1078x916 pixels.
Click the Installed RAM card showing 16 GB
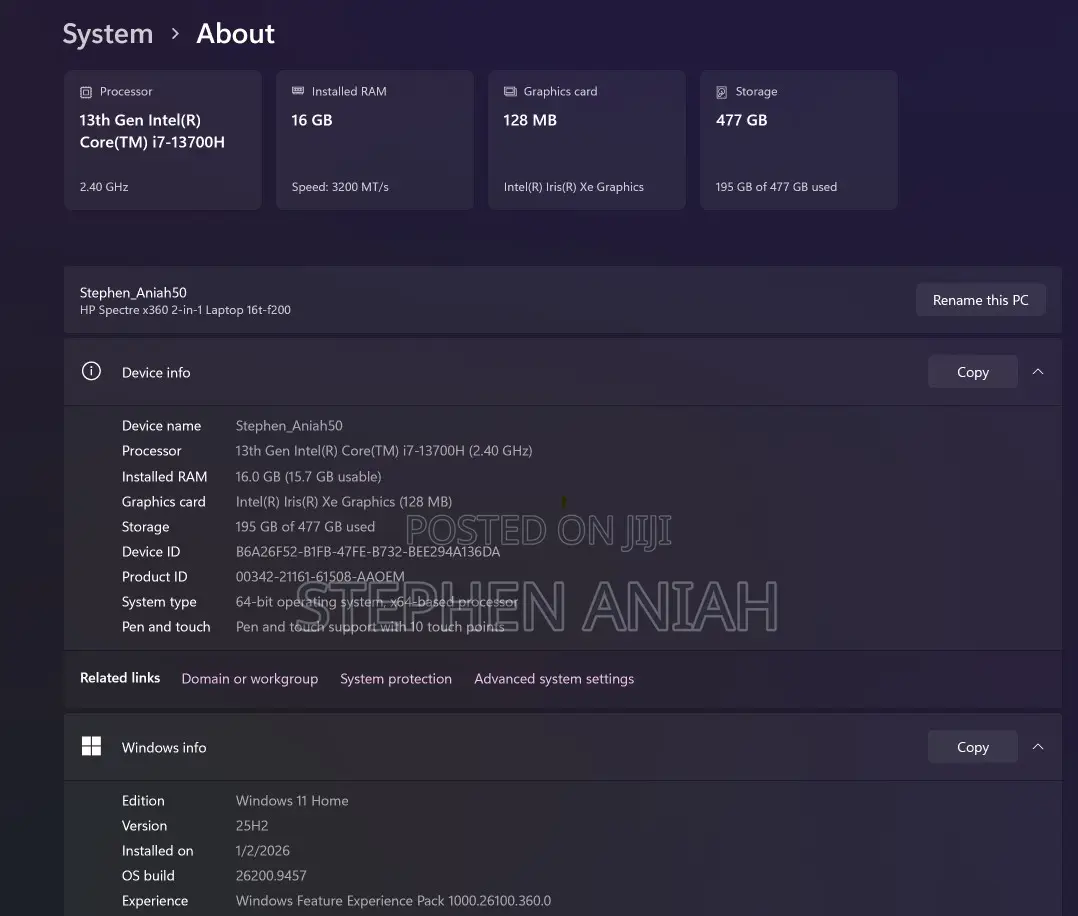coord(375,140)
